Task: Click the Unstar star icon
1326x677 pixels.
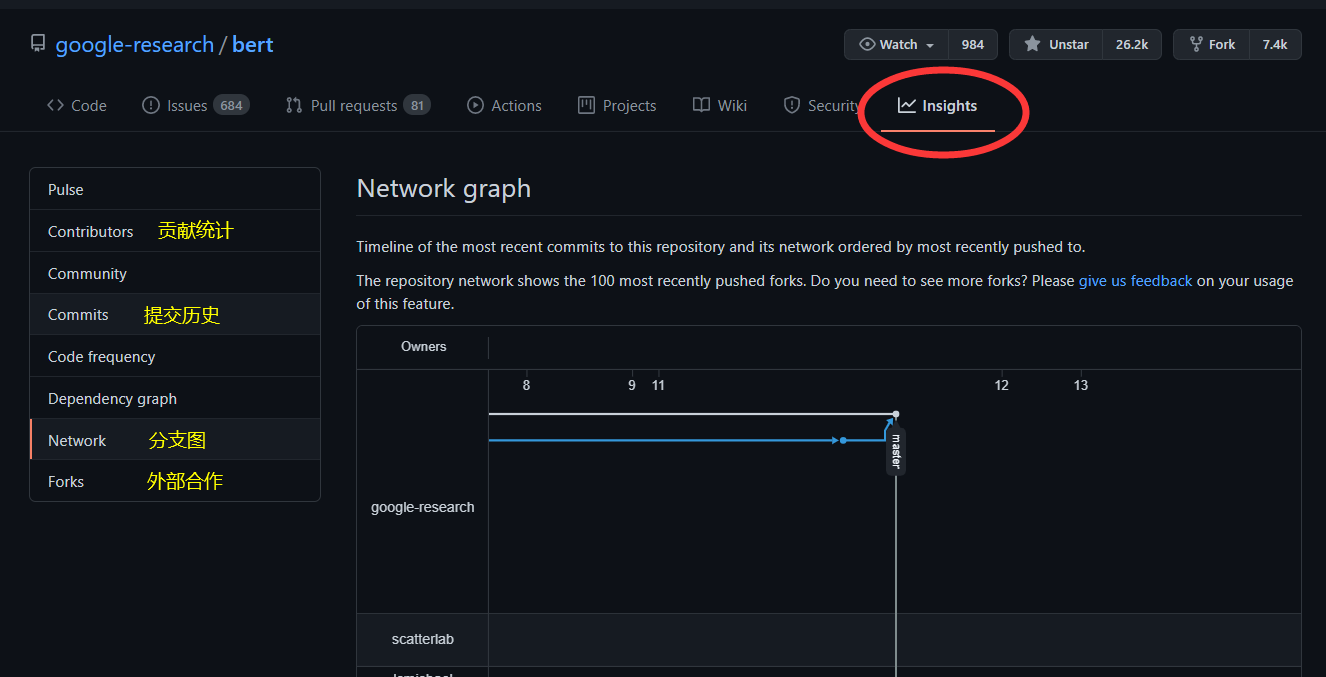Action: coord(1032,44)
